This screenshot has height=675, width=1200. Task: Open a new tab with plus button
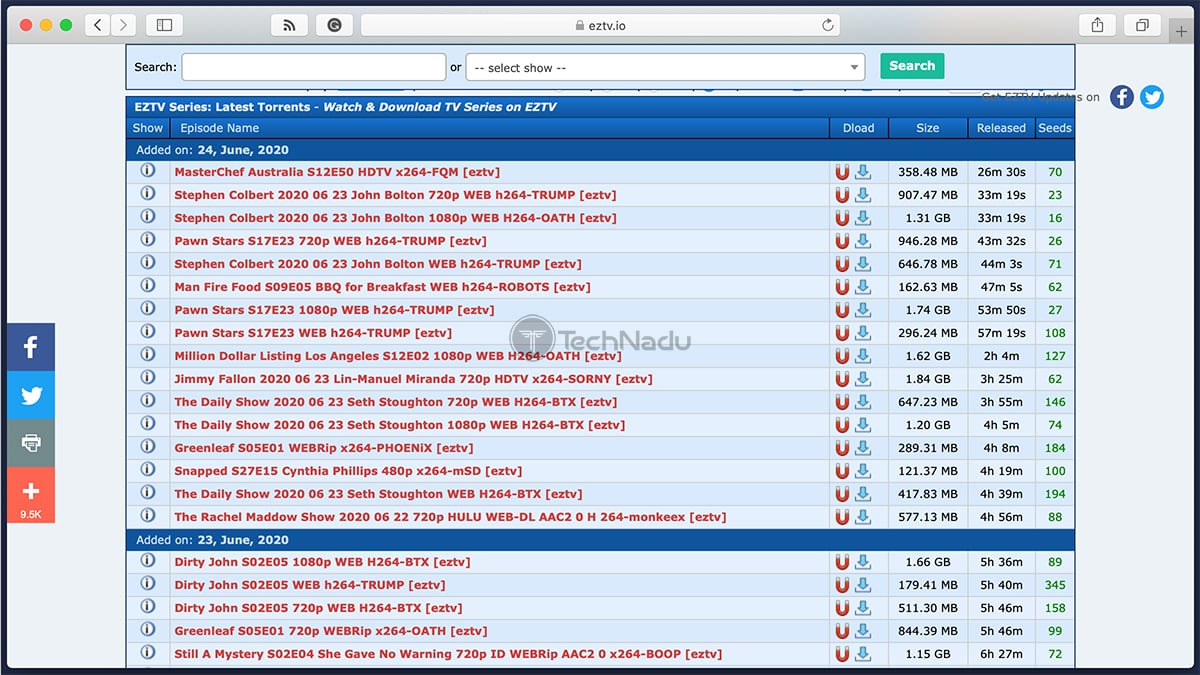tap(1182, 31)
